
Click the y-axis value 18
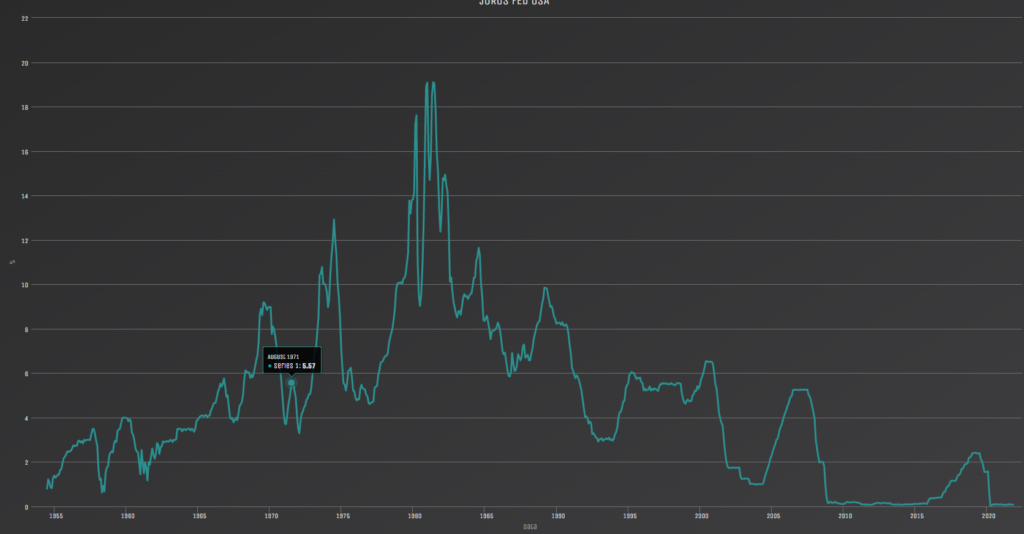click(25, 108)
